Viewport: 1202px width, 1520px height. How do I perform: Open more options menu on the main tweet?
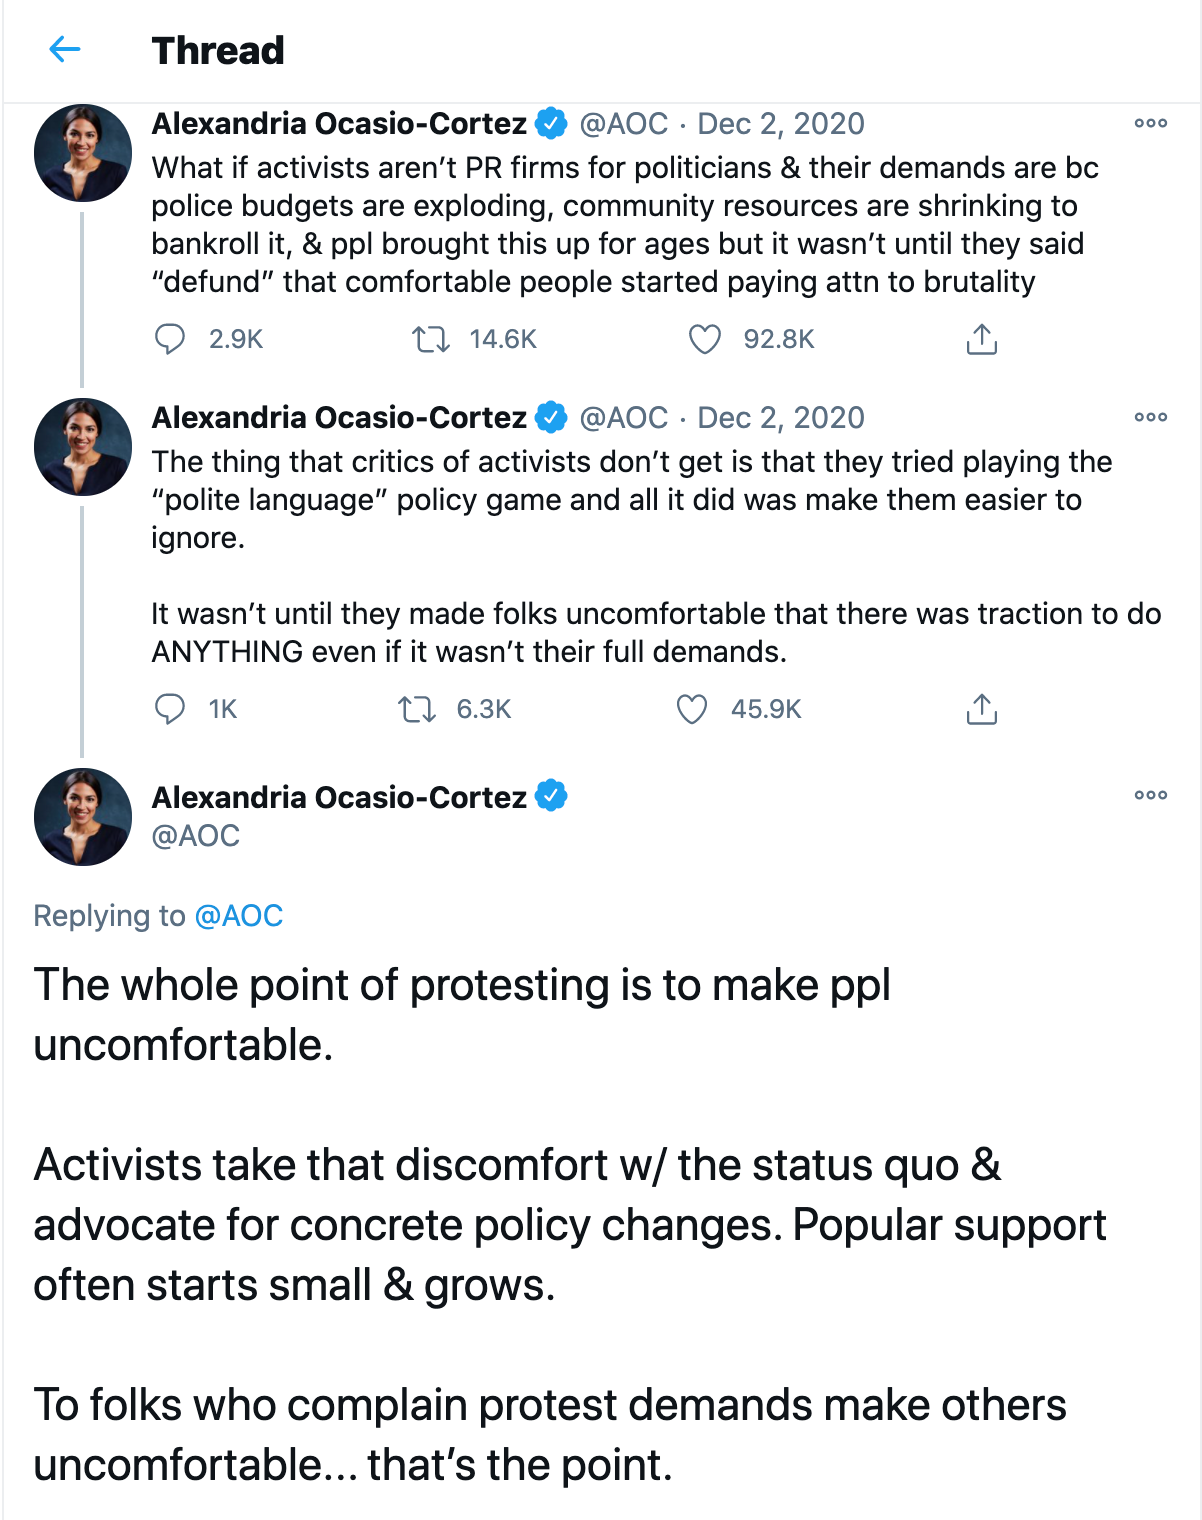click(1151, 795)
